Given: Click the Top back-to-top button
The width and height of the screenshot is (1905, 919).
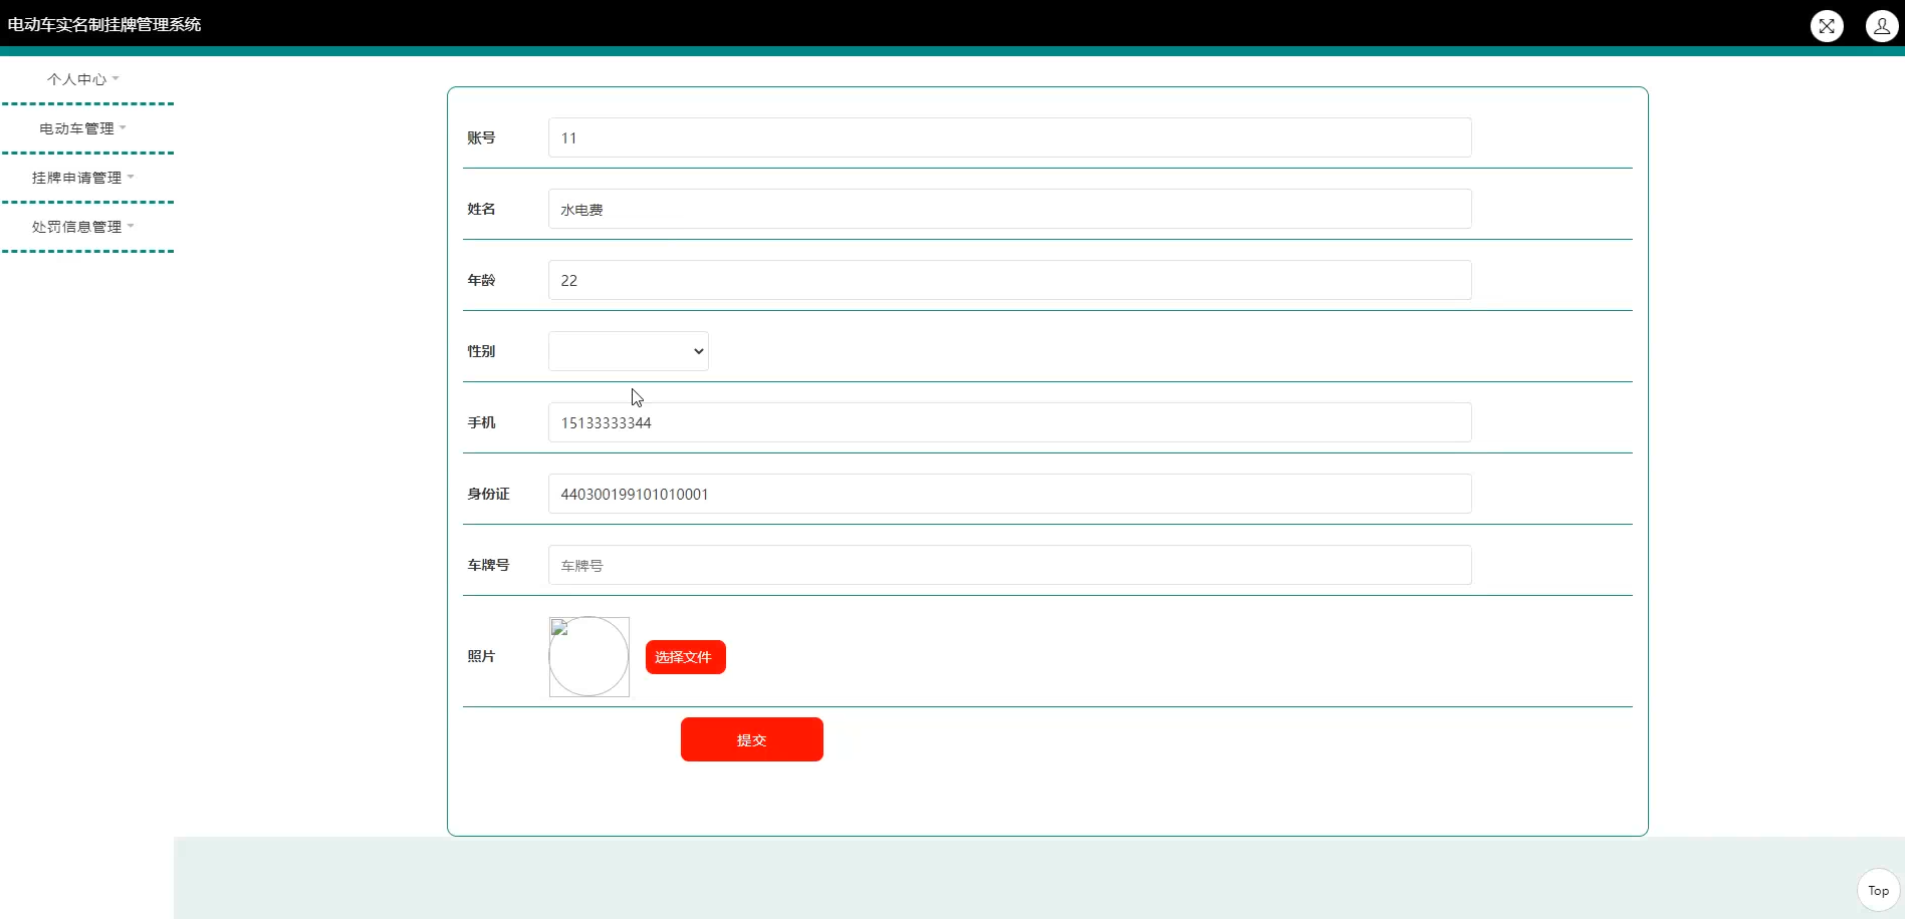Looking at the screenshot, I should pyautogui.click(x=1878, y=890).
